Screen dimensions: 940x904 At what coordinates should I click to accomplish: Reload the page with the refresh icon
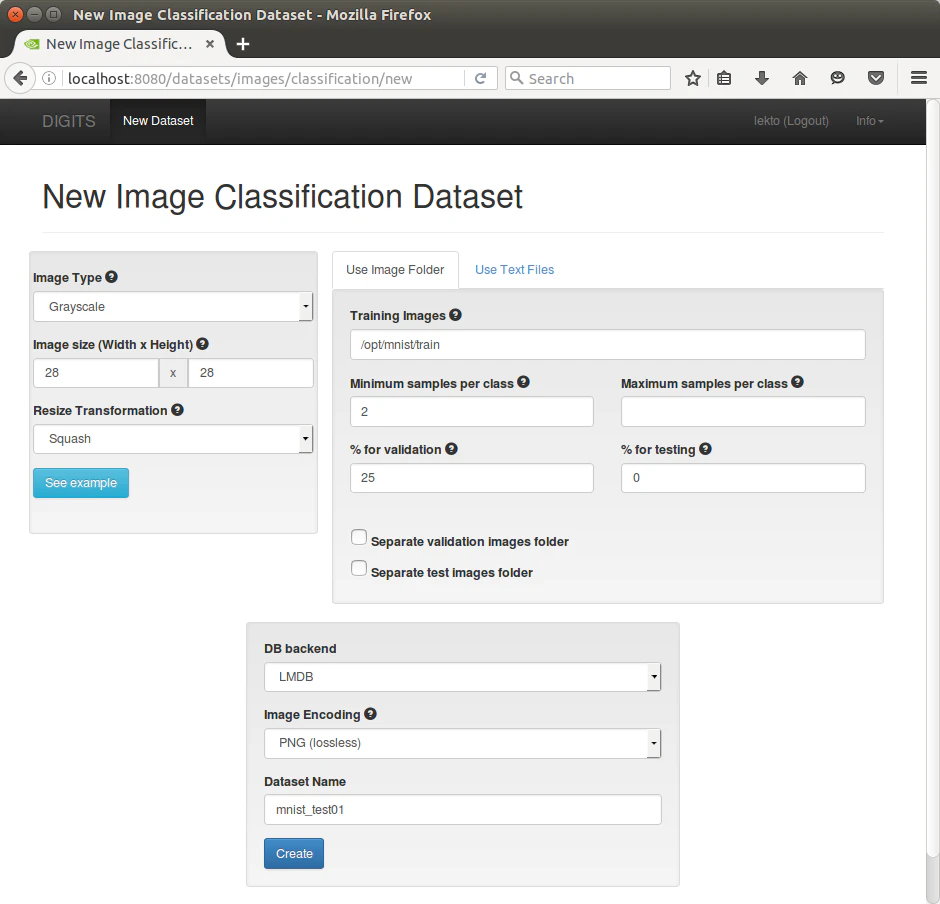[480, 79]
